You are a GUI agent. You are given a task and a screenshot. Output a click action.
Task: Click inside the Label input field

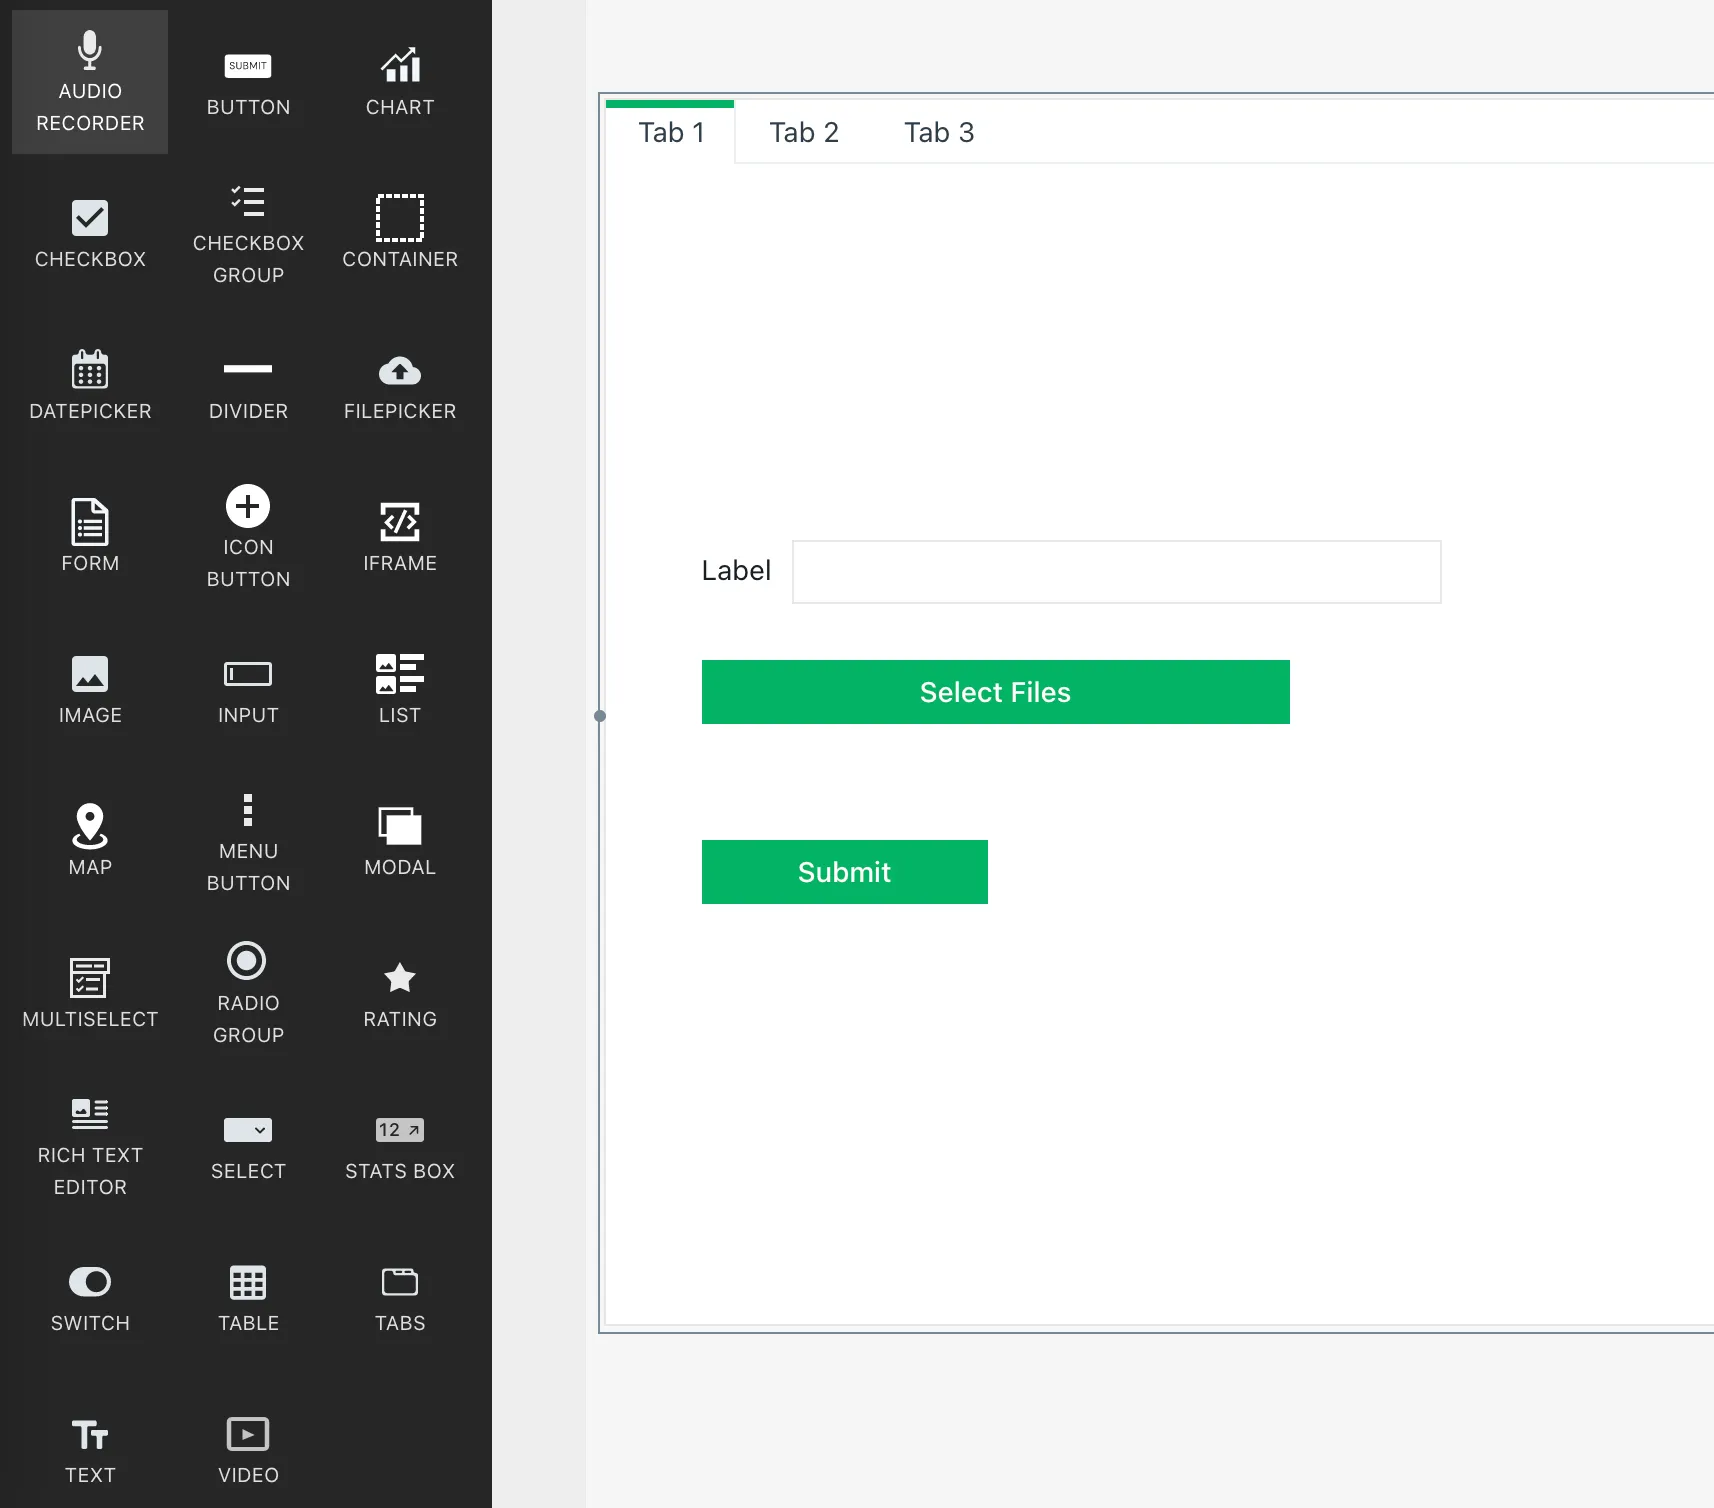pos(1116,572)
